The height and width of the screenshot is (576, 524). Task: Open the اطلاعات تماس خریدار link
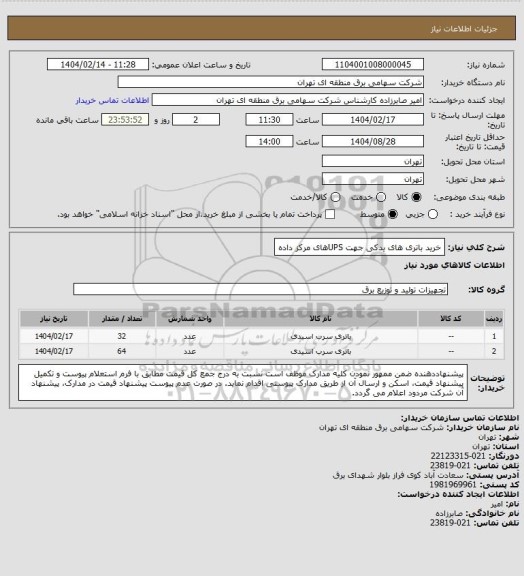(x=112, y=100)
